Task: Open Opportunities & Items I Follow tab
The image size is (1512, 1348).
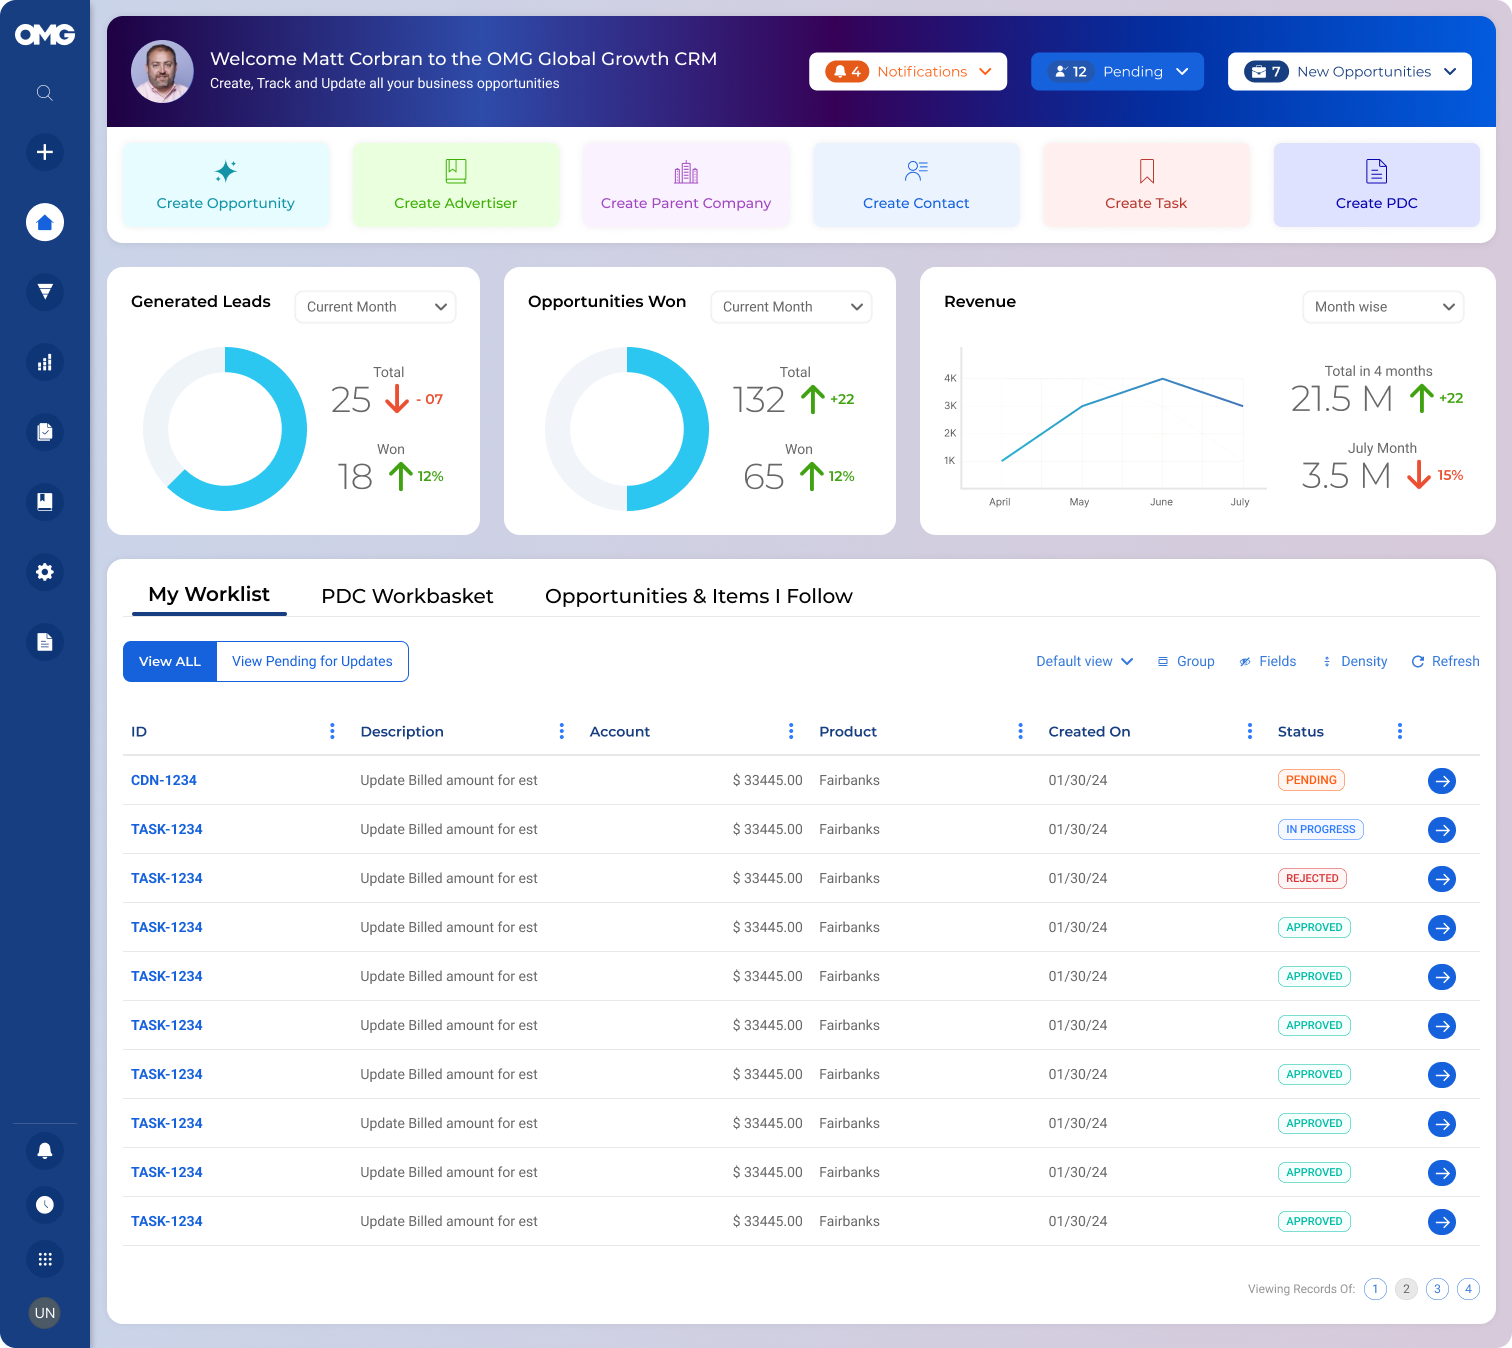Action: coord(698,596)
